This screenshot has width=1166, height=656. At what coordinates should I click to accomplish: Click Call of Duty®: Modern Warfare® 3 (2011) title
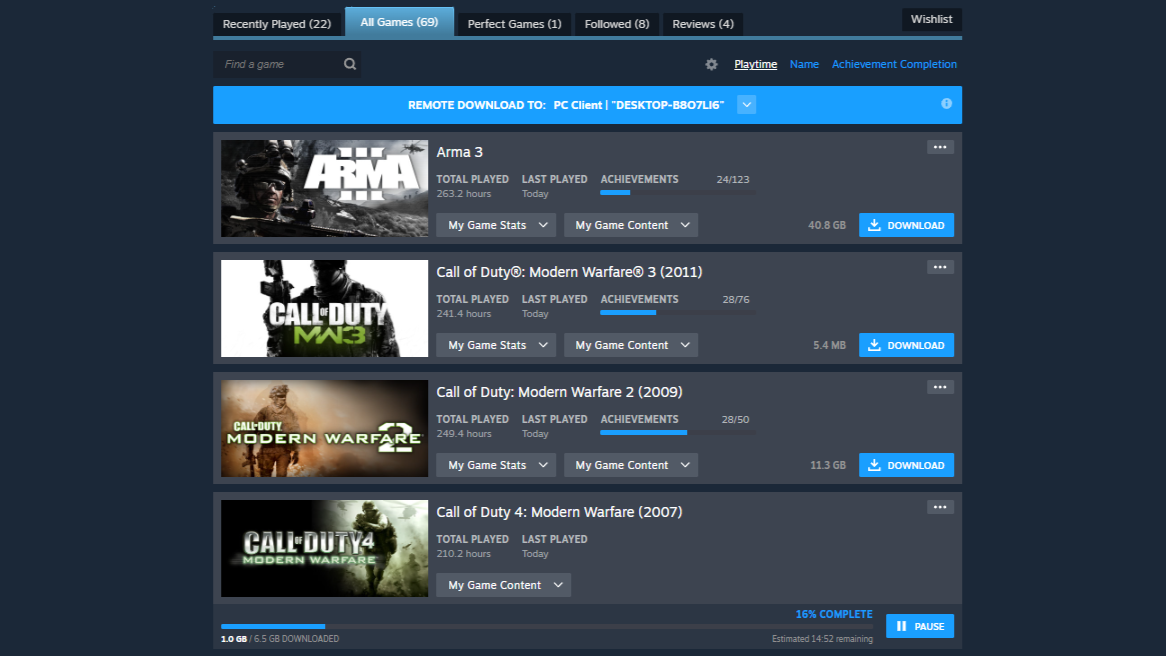coord(569,272)
